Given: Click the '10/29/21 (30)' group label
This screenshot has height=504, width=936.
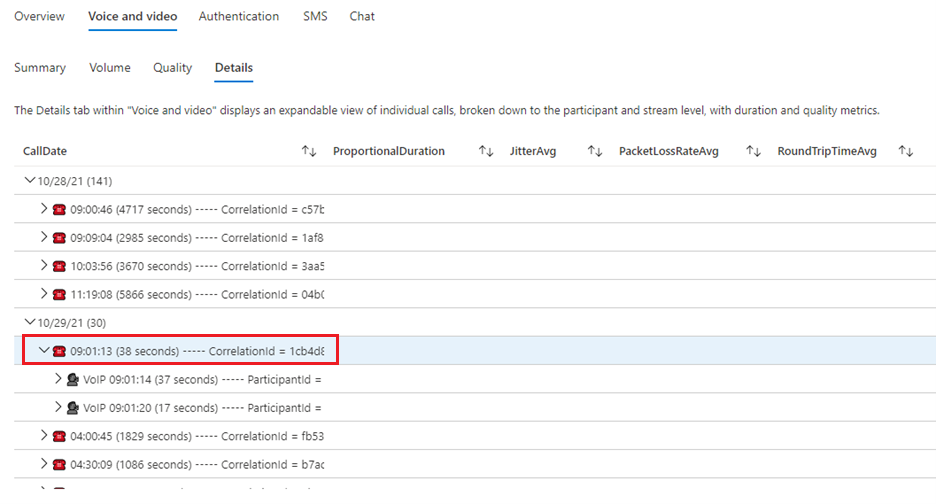Looking at the screenshot, I should pos(72,323).
